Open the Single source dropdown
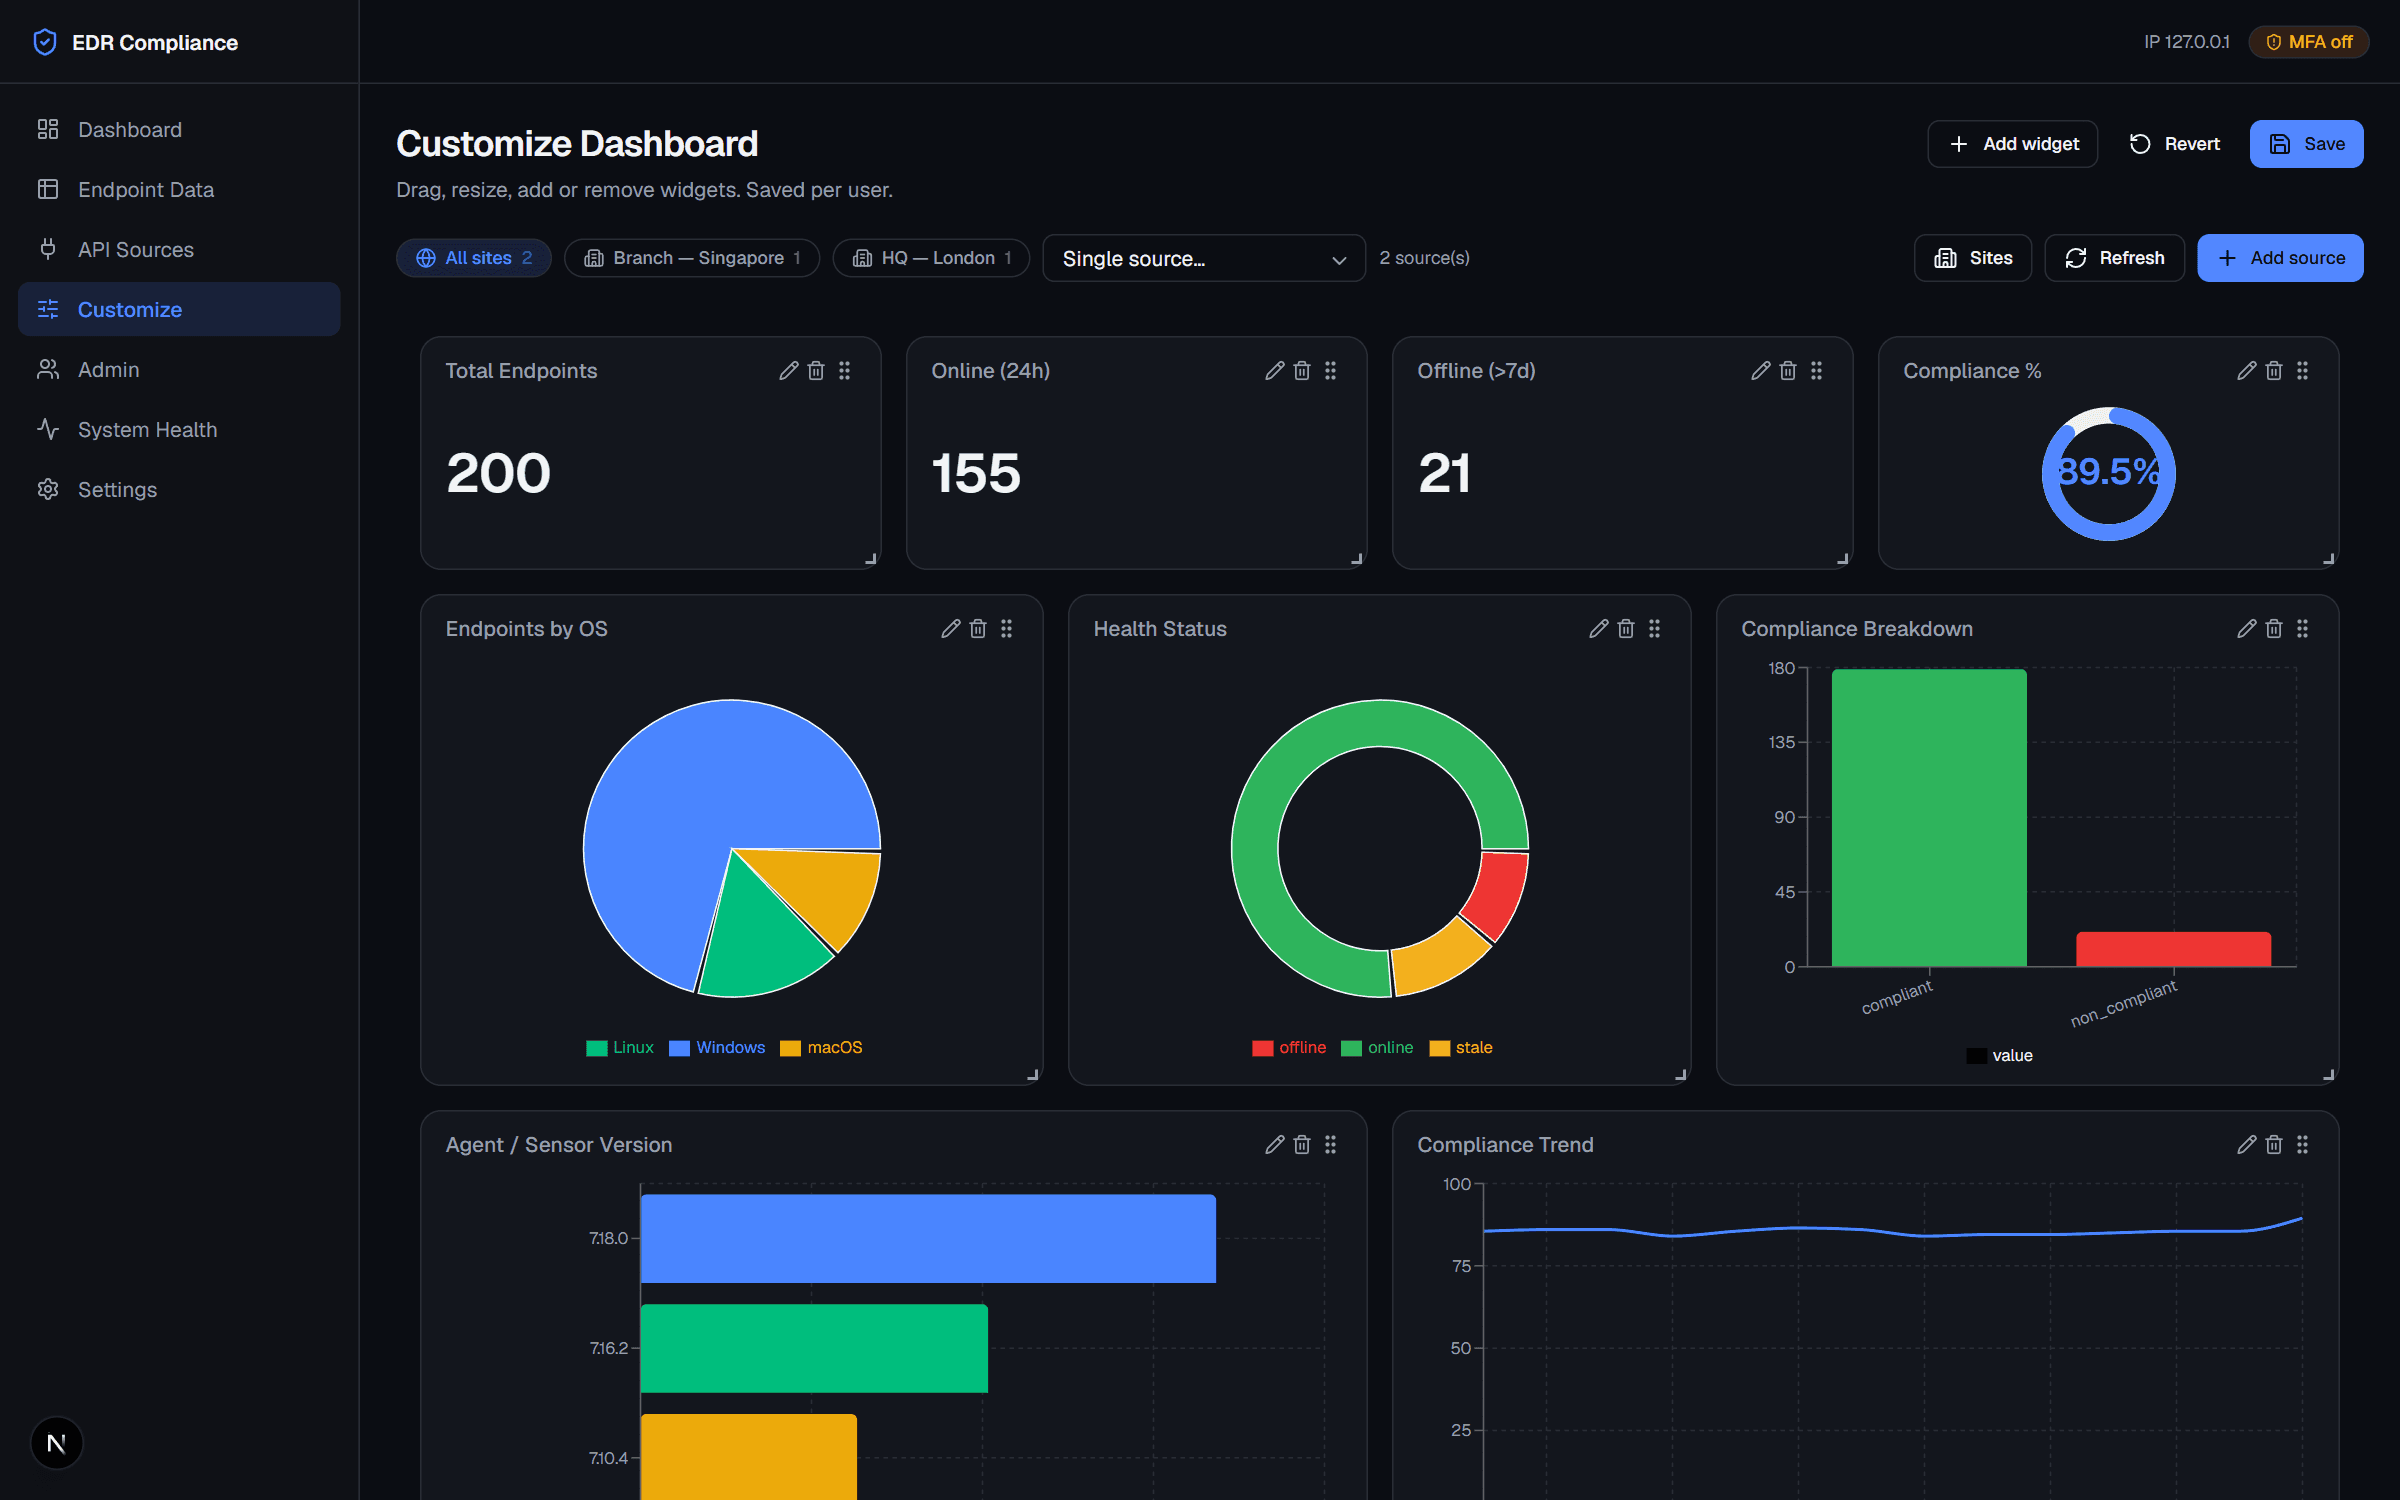 (x=1204, y=259)
